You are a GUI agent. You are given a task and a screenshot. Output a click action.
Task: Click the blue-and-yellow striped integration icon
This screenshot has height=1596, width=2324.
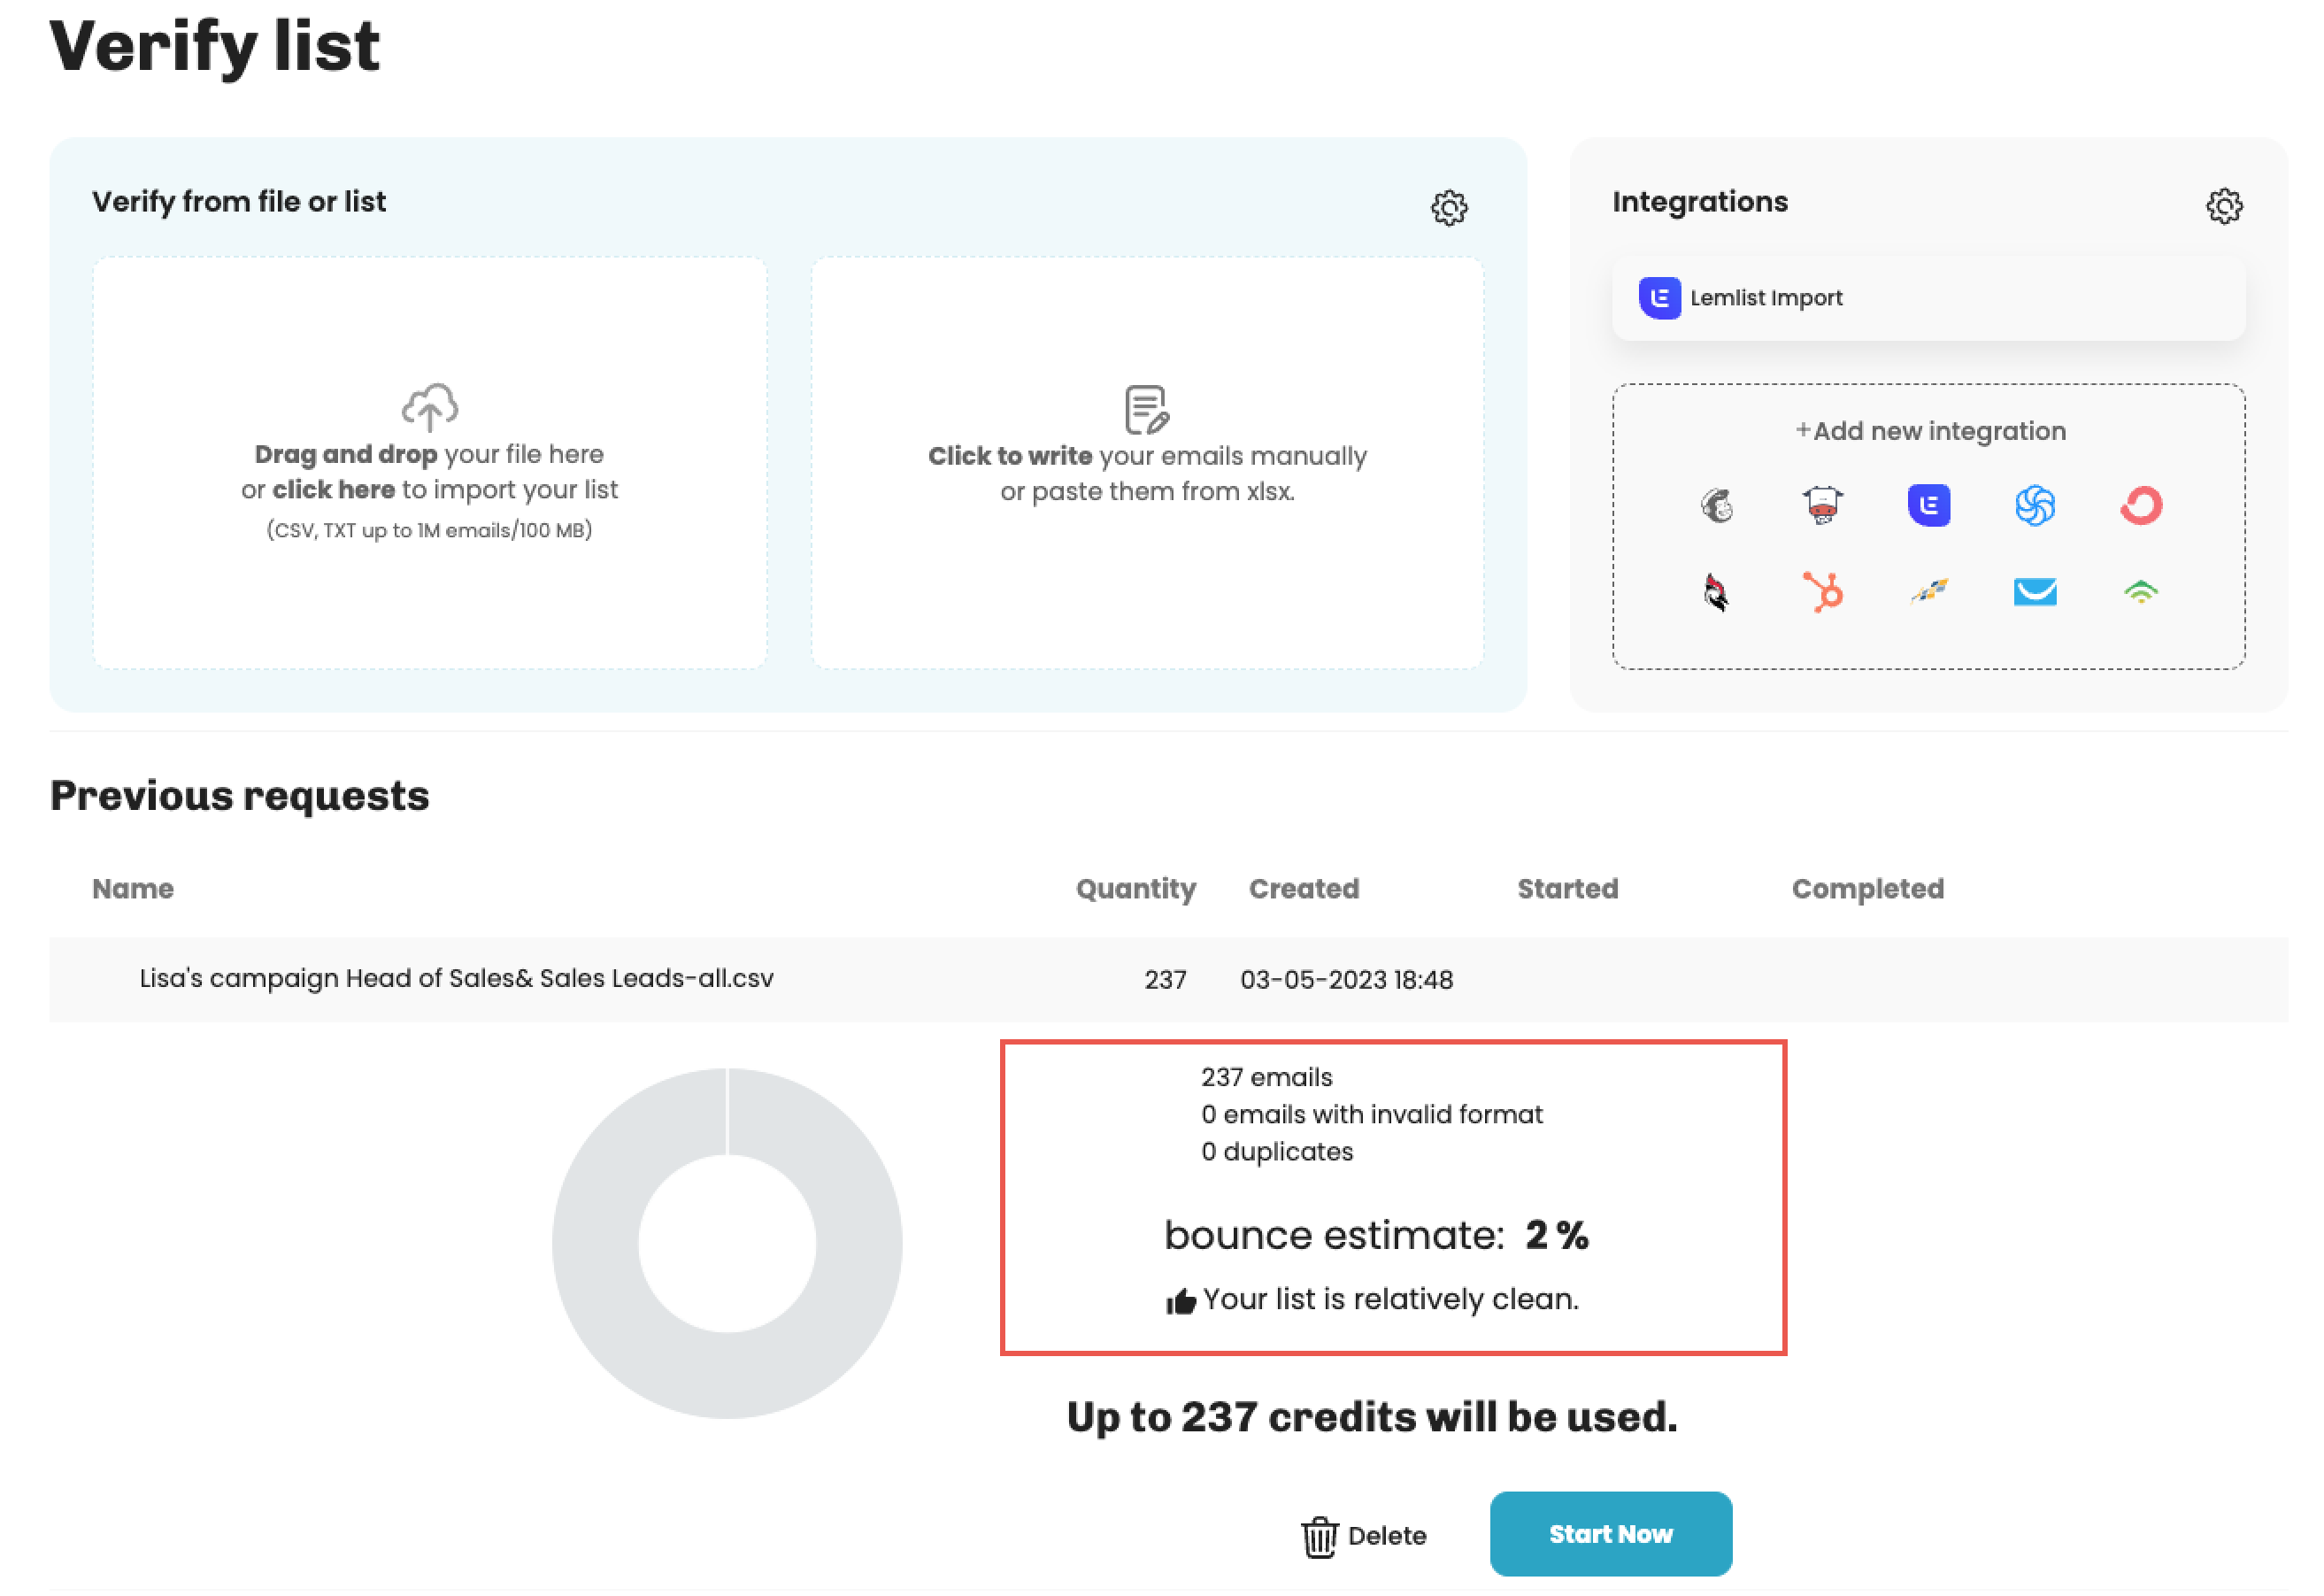[x=1929, y=592]
